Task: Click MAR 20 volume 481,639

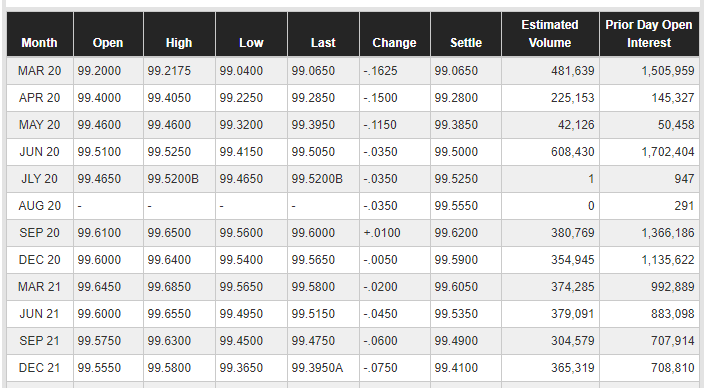Action: [573, 71]
